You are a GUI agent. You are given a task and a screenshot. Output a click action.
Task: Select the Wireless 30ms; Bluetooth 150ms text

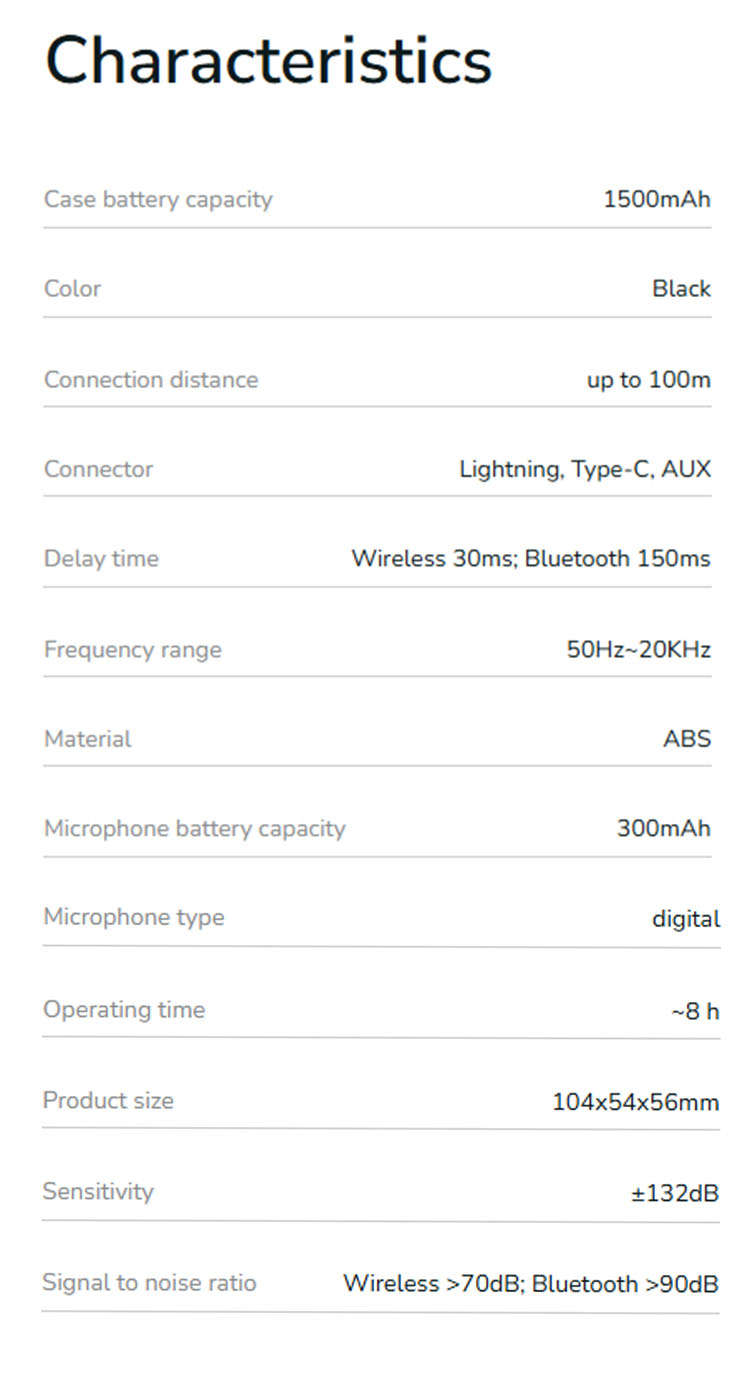pos(530,558)
